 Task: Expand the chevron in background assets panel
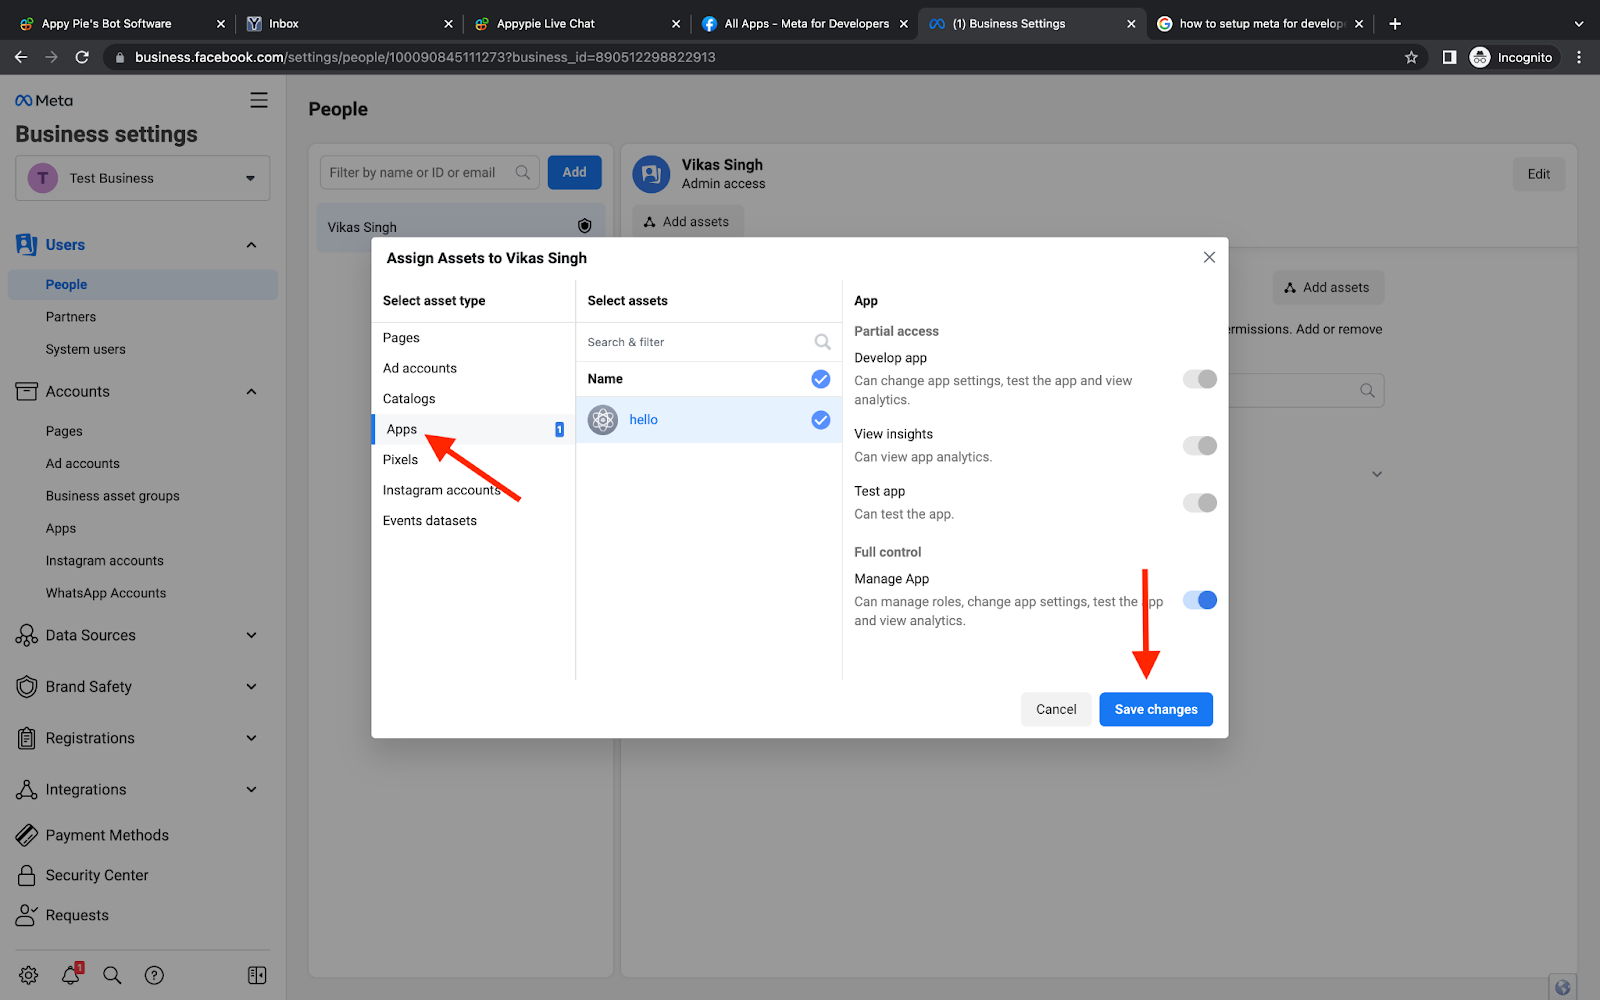(x=1377, y=474)
